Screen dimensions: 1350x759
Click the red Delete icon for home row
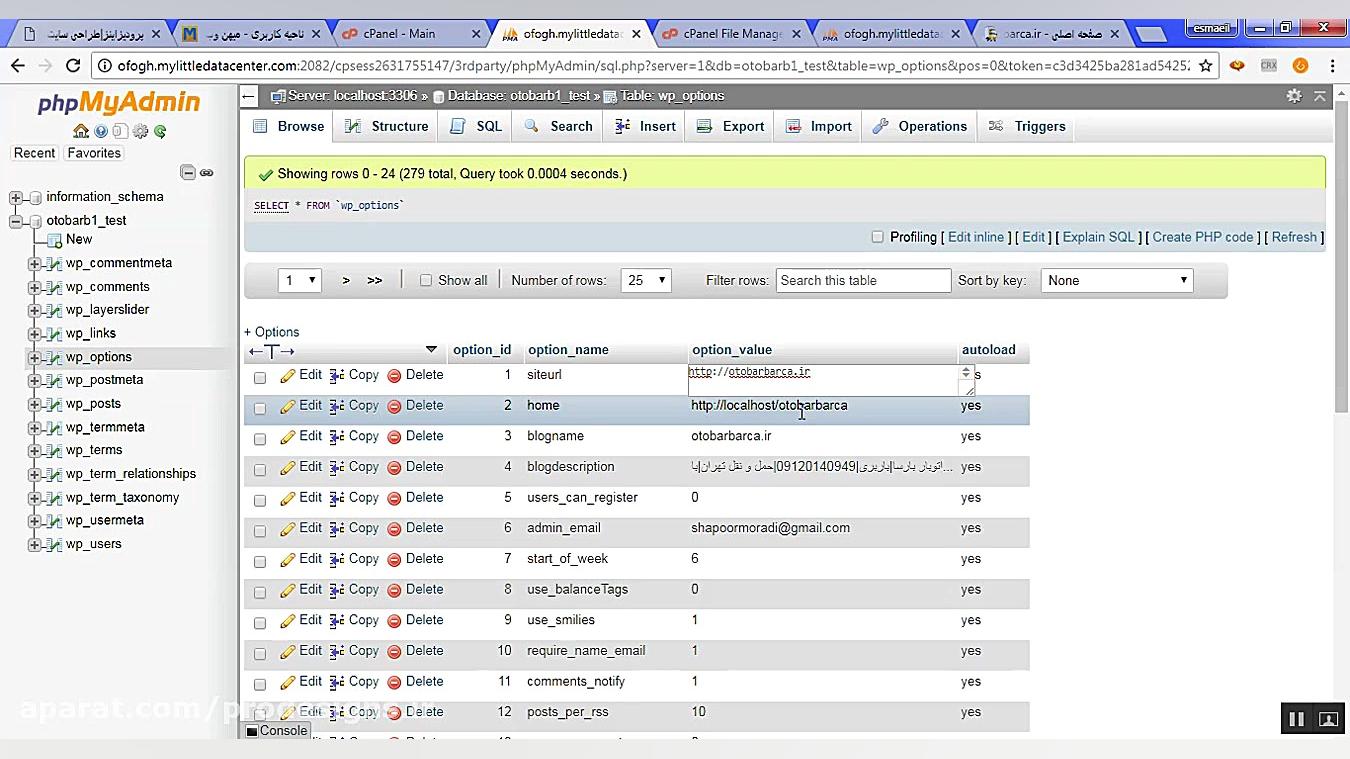394,407
